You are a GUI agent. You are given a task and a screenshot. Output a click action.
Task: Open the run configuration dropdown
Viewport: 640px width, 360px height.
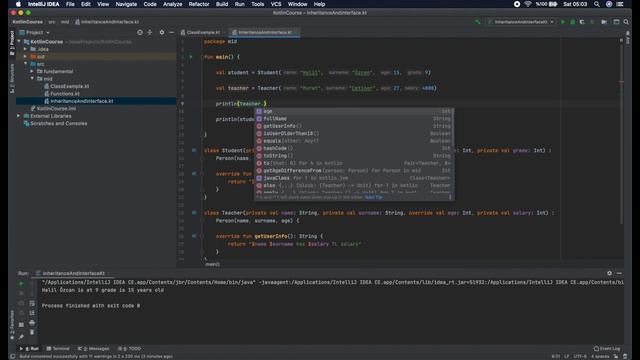point(521,22)
